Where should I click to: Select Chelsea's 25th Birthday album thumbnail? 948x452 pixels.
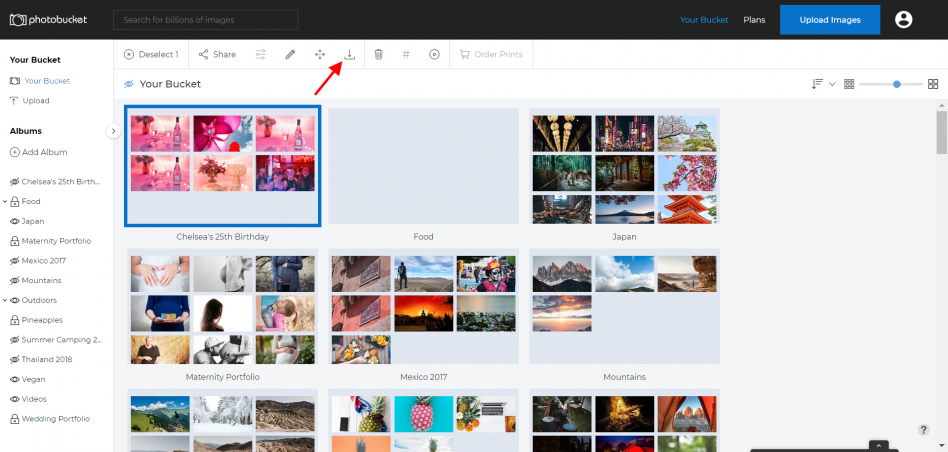[x=222, y=166]
